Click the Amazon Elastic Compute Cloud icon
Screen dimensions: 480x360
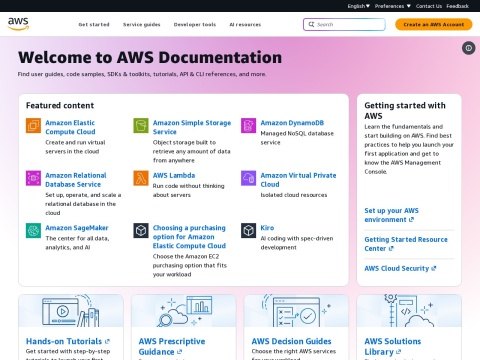33,126
